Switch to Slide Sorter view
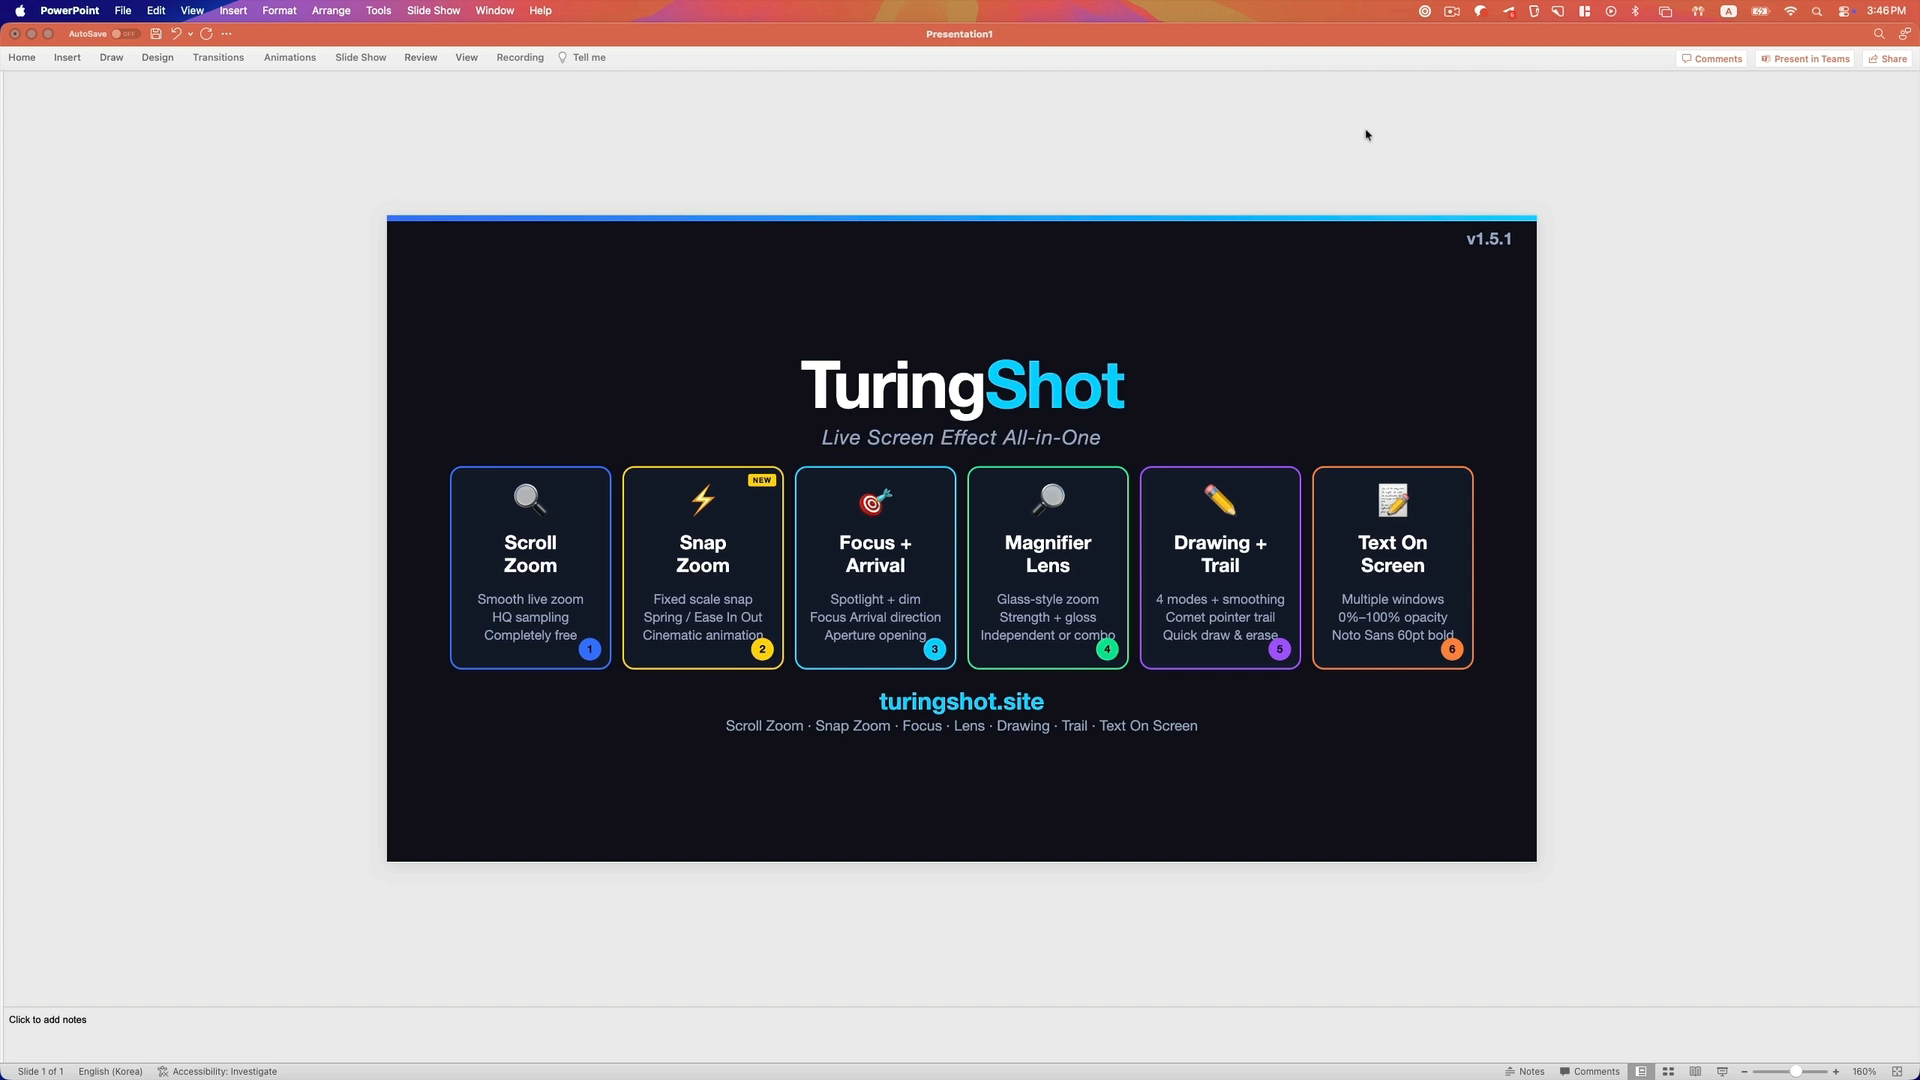Screen dimensions: 1920x1080 pos(1668,1071)
